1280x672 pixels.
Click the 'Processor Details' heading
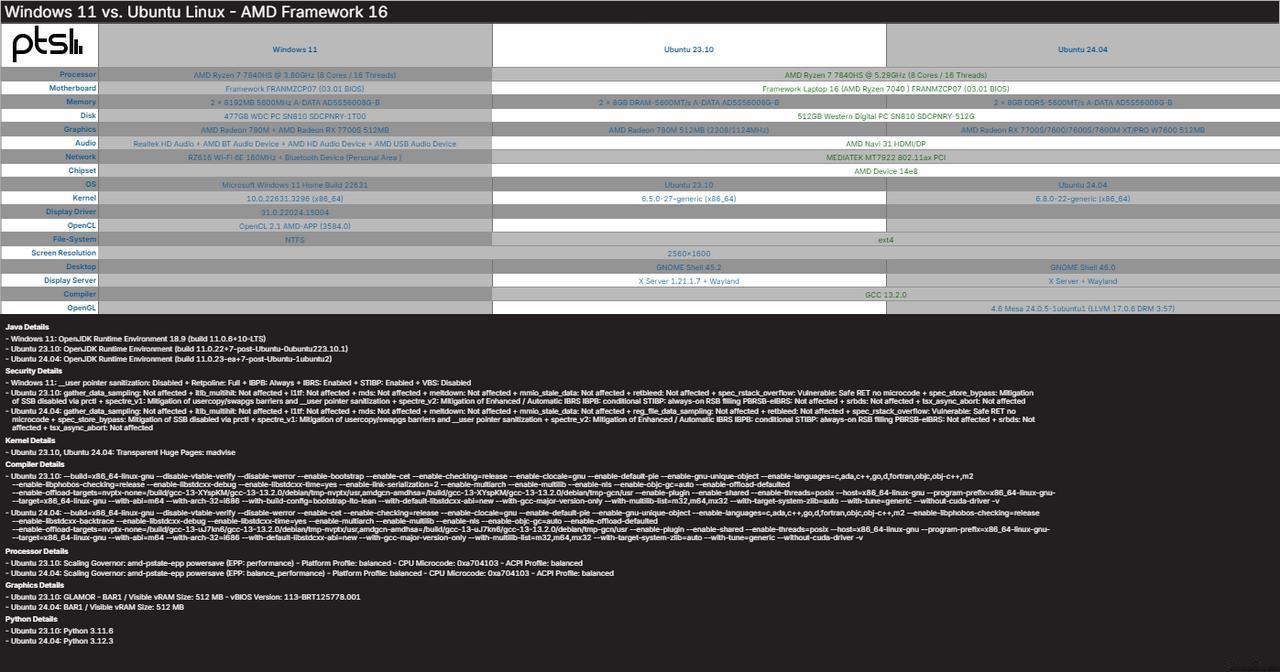pos(36,552)
